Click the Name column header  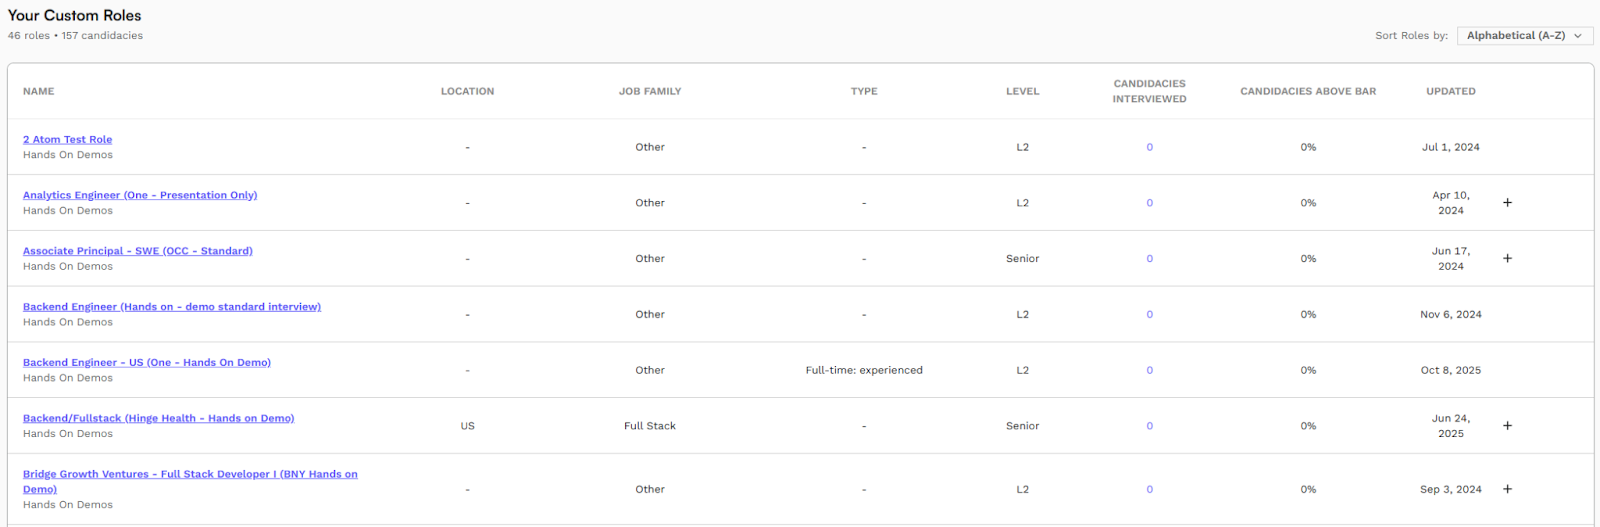coord(39,92)
